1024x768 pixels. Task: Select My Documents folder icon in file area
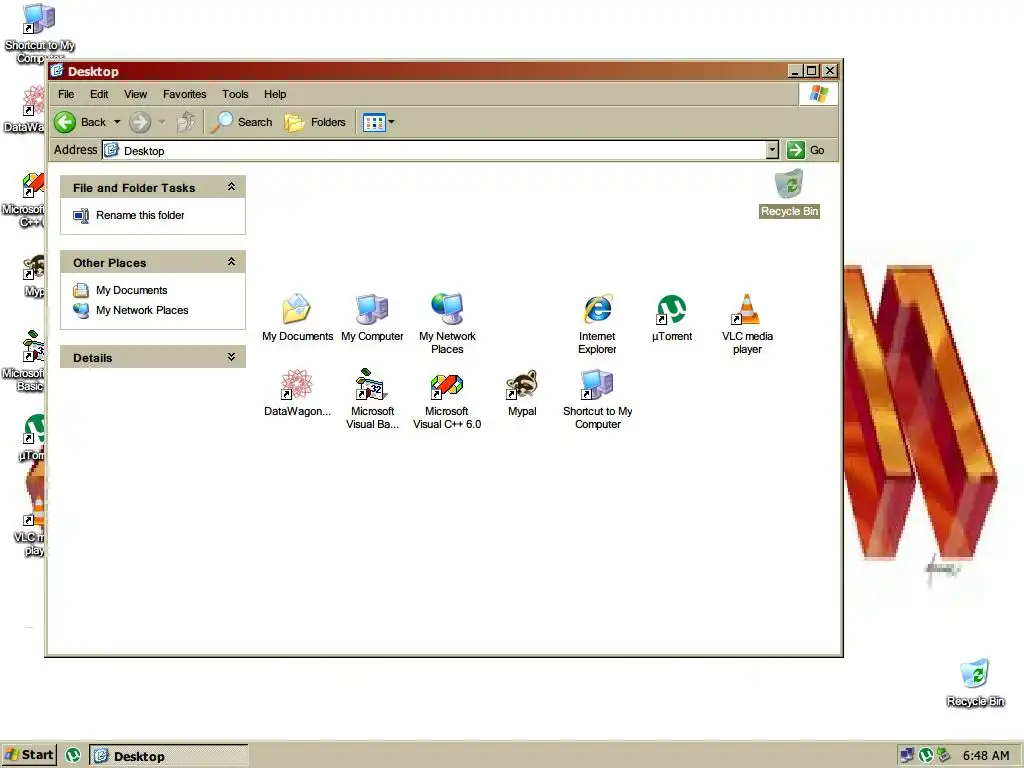[297, 317]
